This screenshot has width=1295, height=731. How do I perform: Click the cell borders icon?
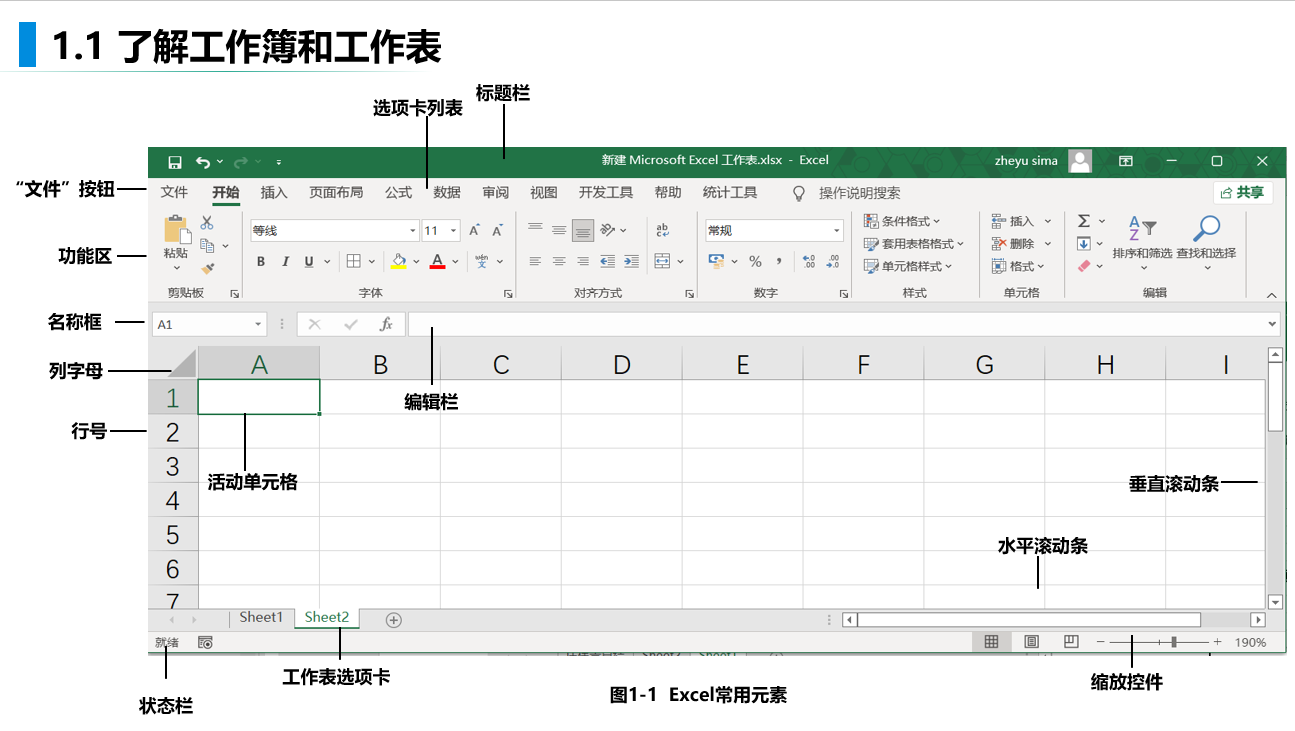[353, 261]
